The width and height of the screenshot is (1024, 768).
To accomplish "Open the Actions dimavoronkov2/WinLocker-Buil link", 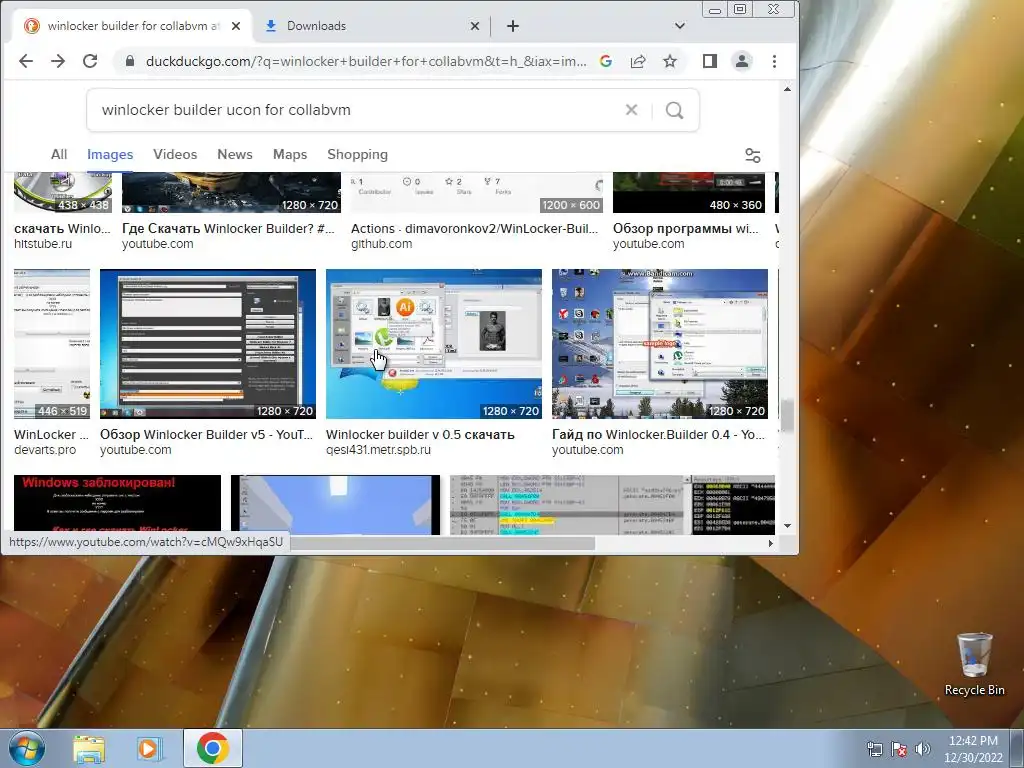I will click(x=475, y=229).
